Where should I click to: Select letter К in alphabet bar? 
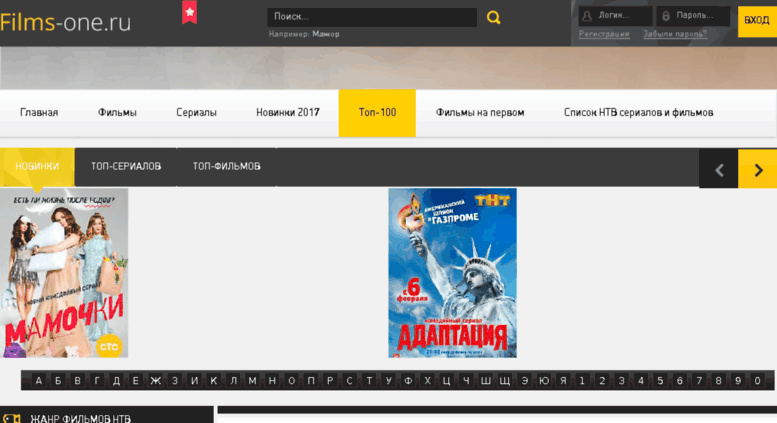point(214,380)
